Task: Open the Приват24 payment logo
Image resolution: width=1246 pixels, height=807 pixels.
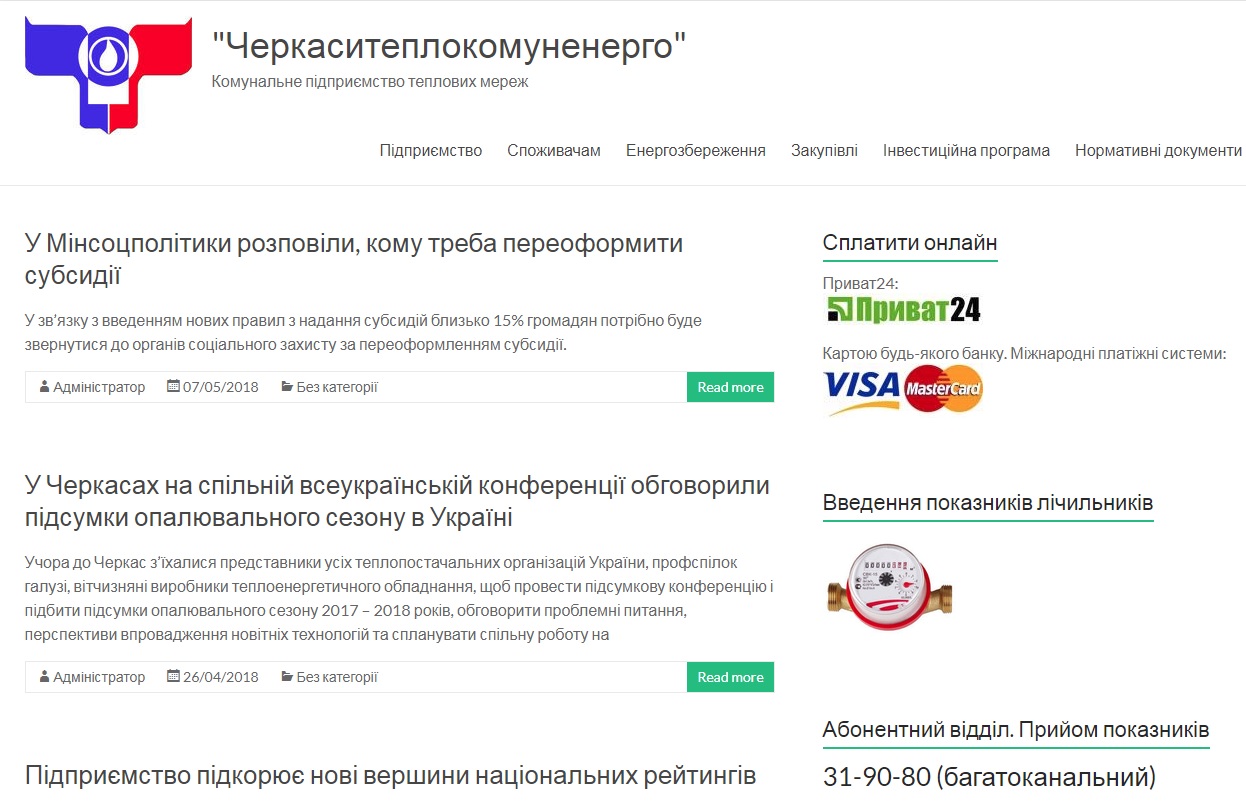Action: [903, 310]
